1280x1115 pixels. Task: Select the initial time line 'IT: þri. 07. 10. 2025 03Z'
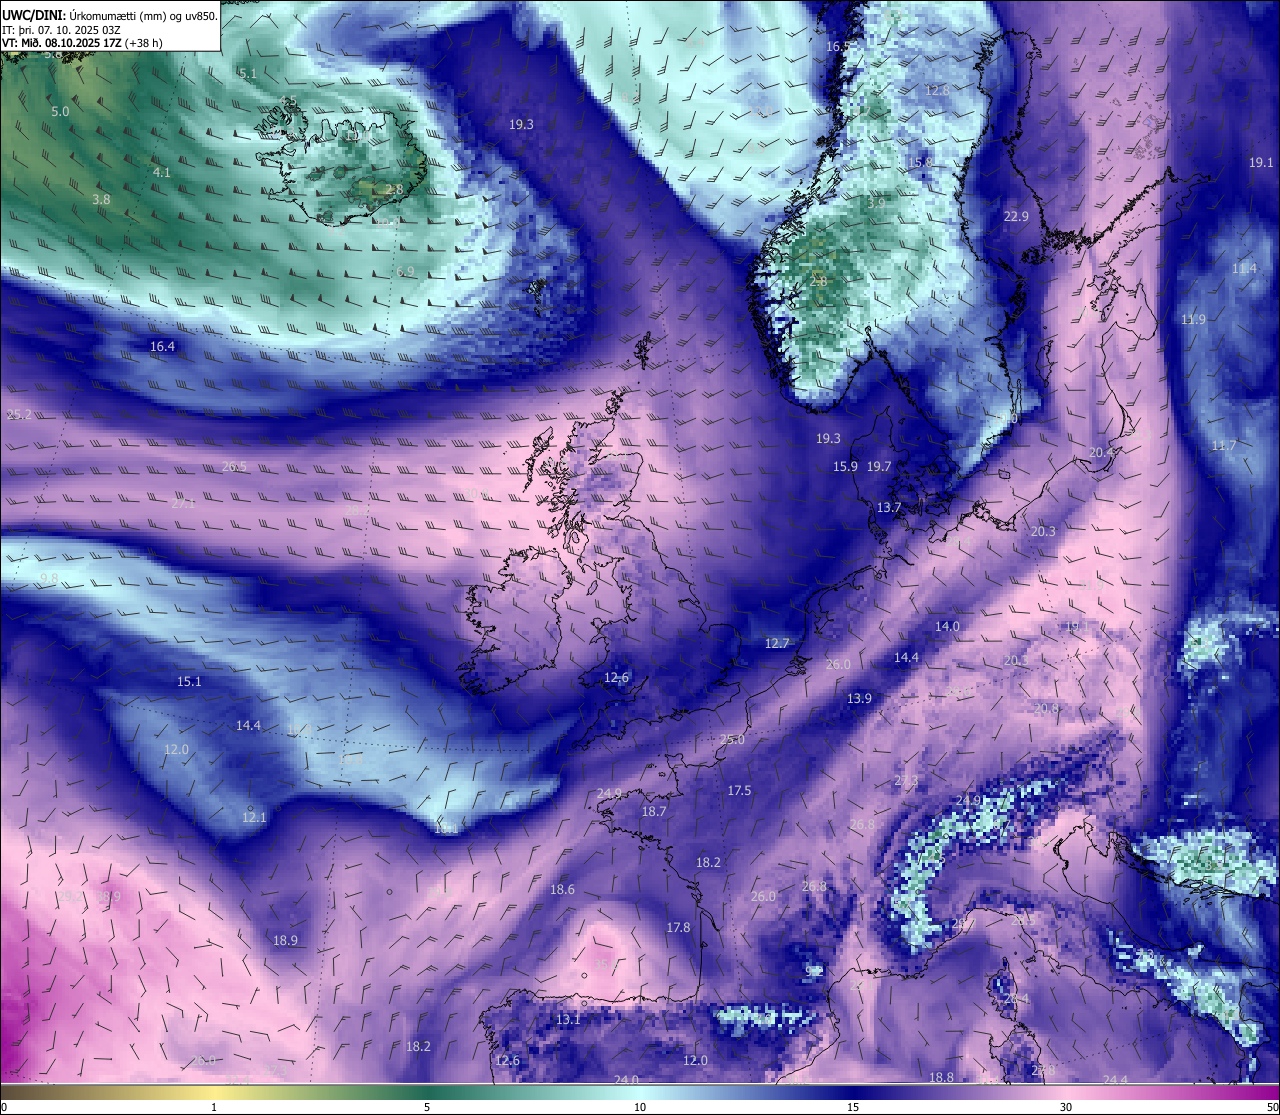click(61, 30)
